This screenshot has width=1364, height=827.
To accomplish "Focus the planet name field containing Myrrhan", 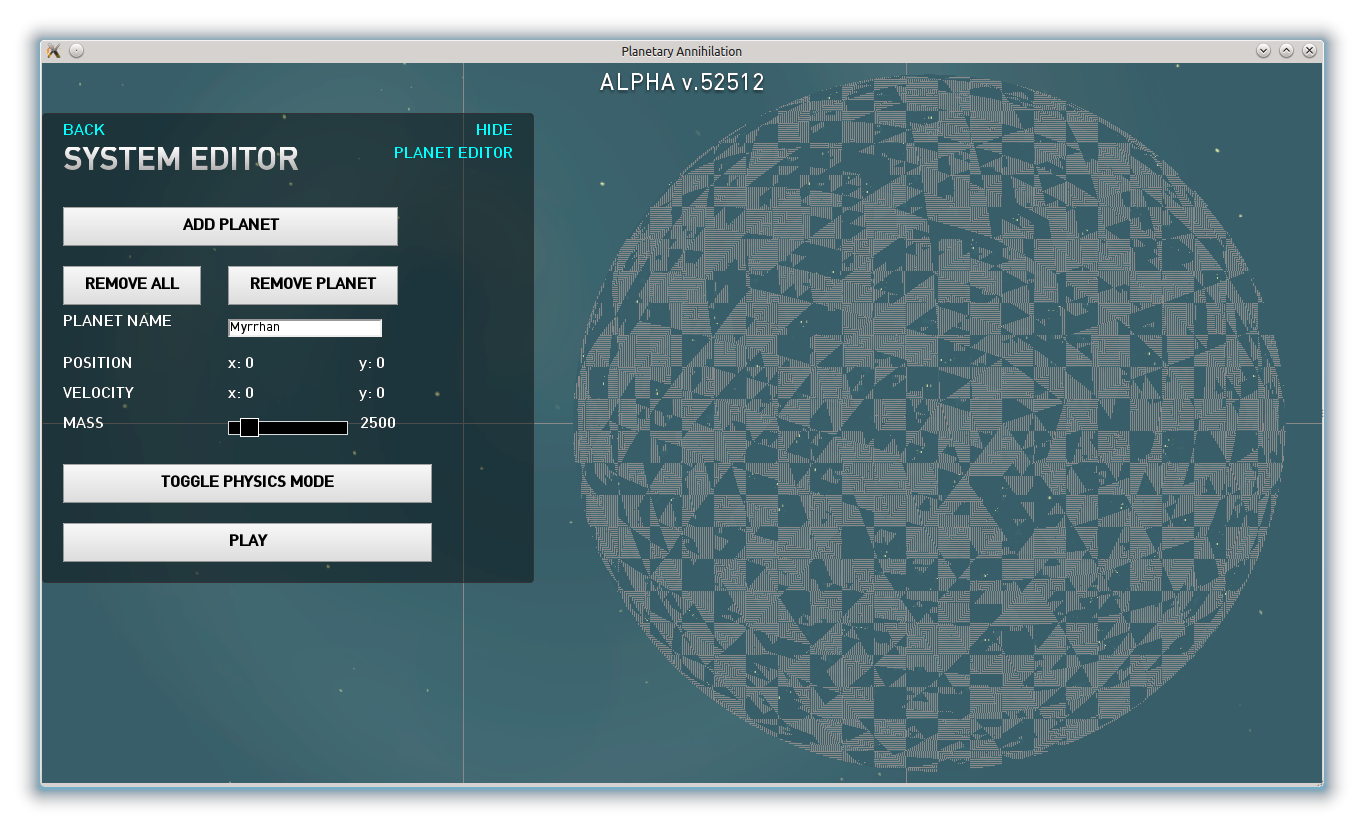I will coord(305,328).
